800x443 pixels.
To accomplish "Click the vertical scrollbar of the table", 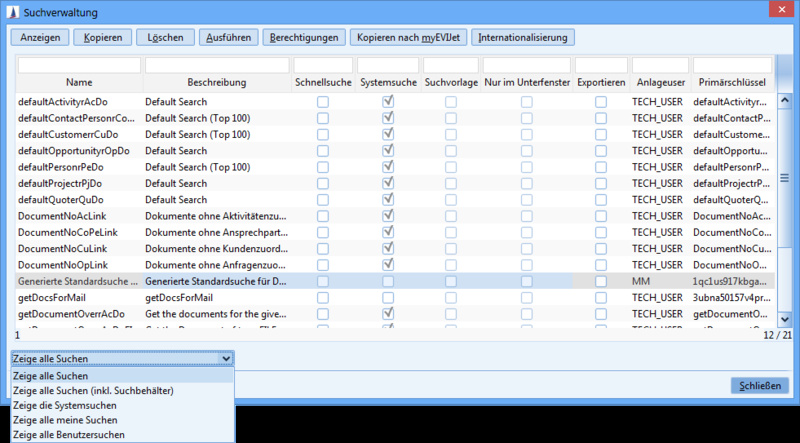I will (785, 180).
